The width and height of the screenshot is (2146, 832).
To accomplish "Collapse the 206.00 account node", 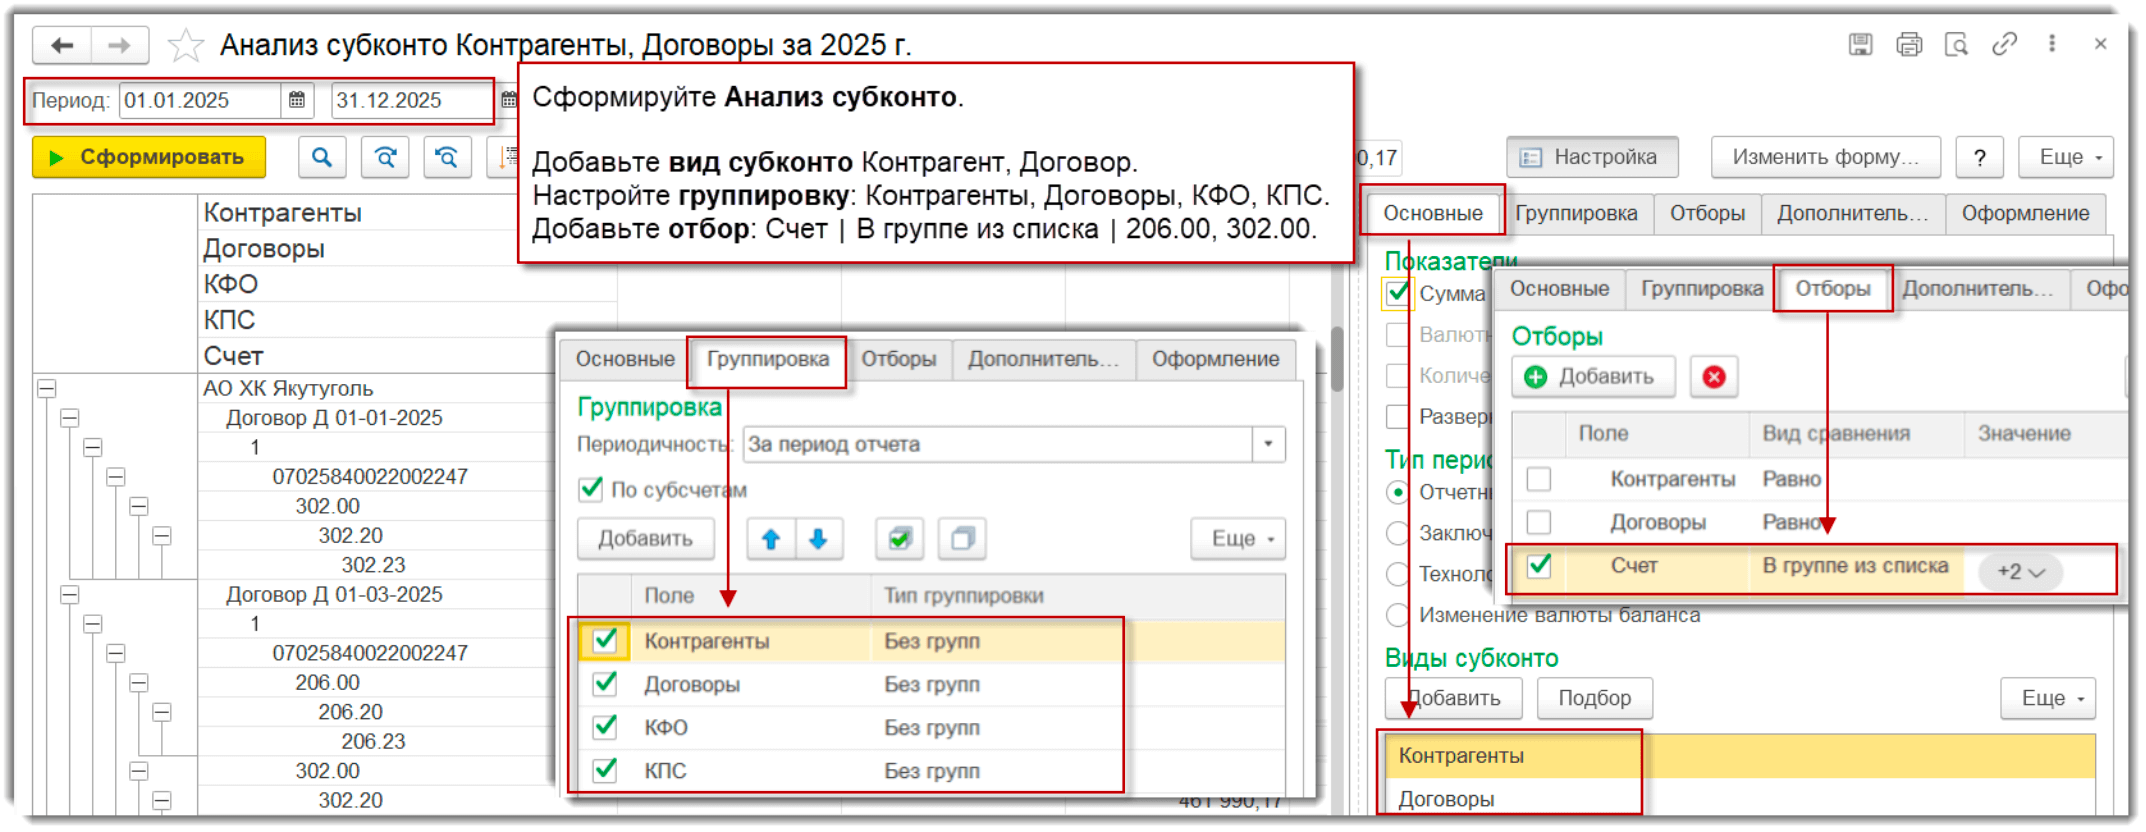I will point(139,683).
